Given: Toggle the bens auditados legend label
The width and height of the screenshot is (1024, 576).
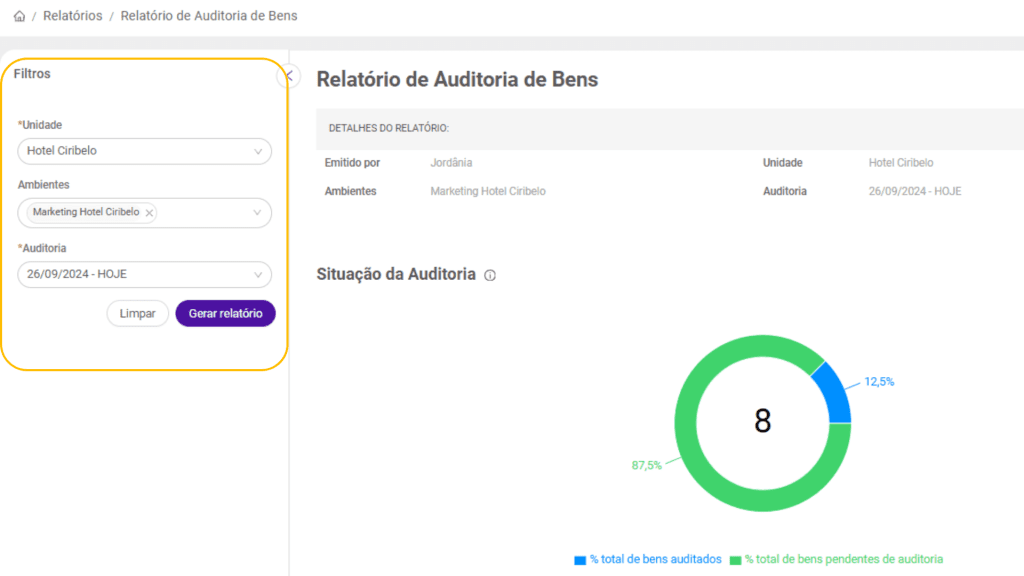Looking at the screenshot, I should (655, 560).
